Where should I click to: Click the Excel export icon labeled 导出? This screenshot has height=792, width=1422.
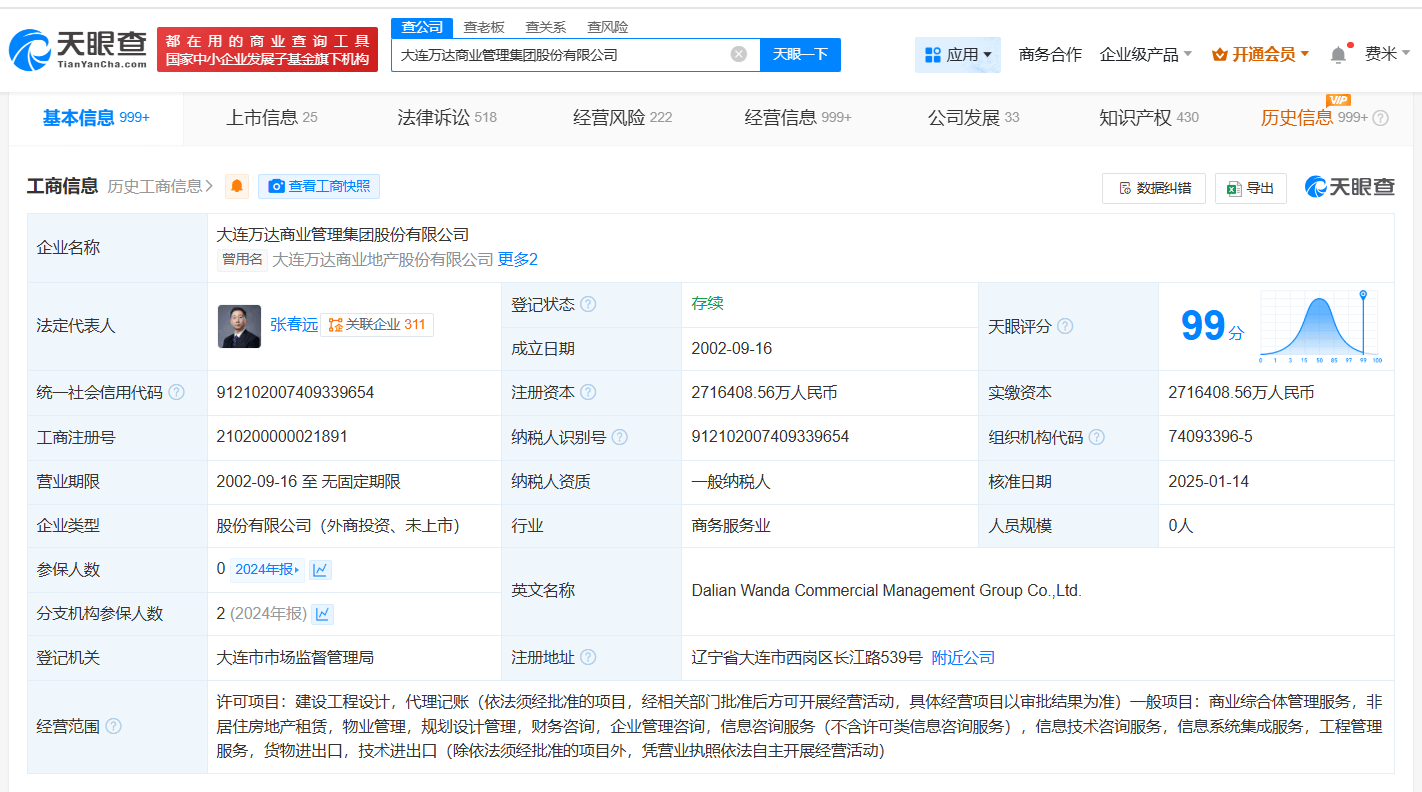click(1233, 188)
